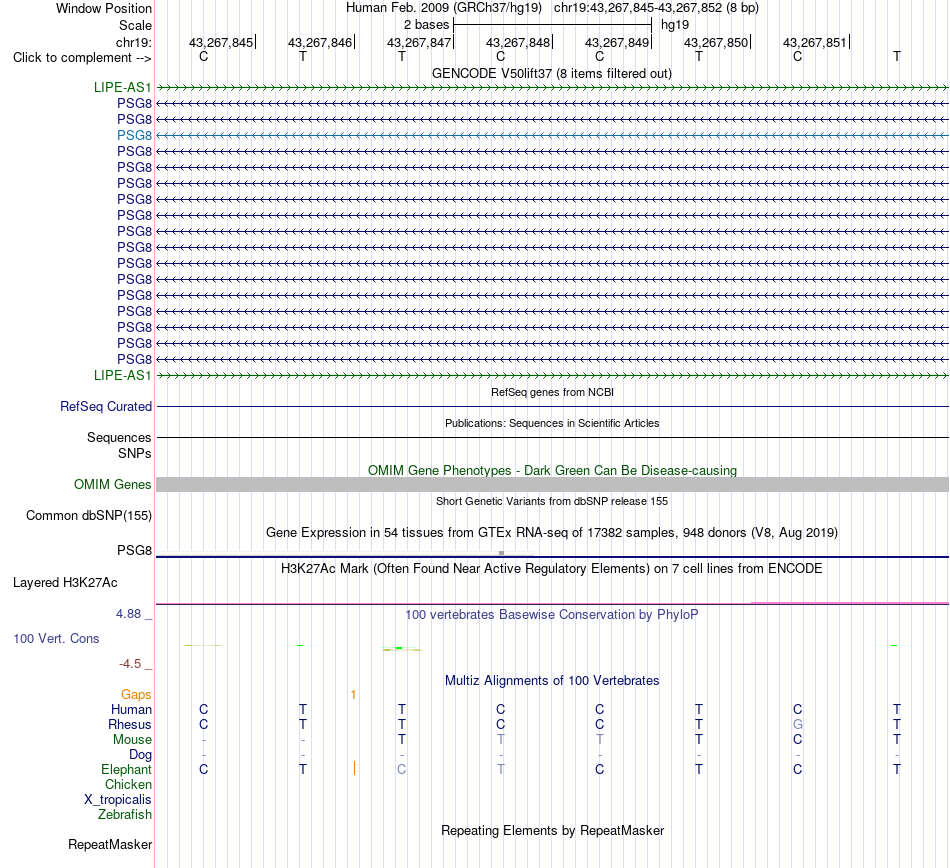
Task: Click the chr19:43,267,845-43,267,852 (8 bp) position text
Action: pyautogui.click(x=656, y=8)
